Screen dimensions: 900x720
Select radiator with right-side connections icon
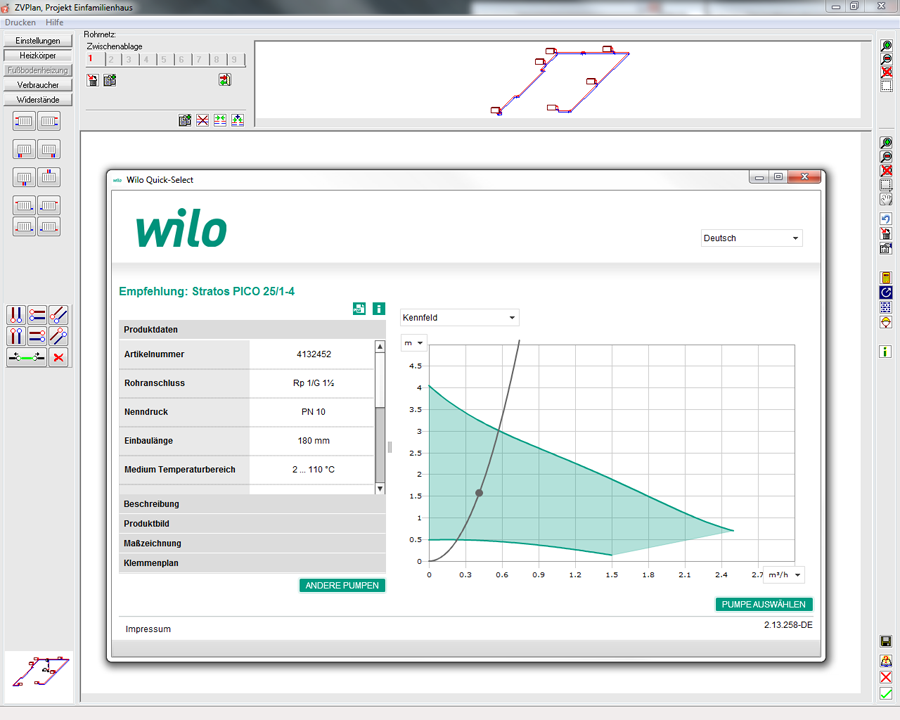point(49,121)
